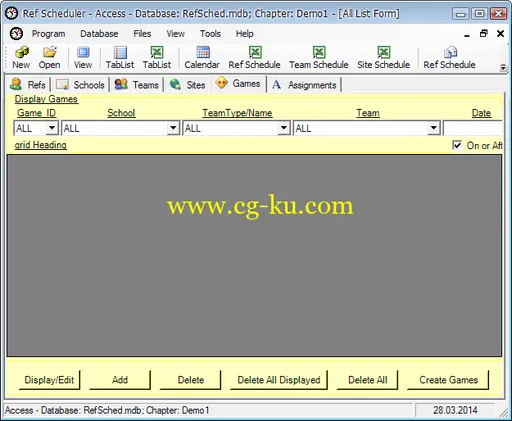Viewport: 512px width, 421px height.
Task: Open the Program menu
Action: [x=48, y=34]
